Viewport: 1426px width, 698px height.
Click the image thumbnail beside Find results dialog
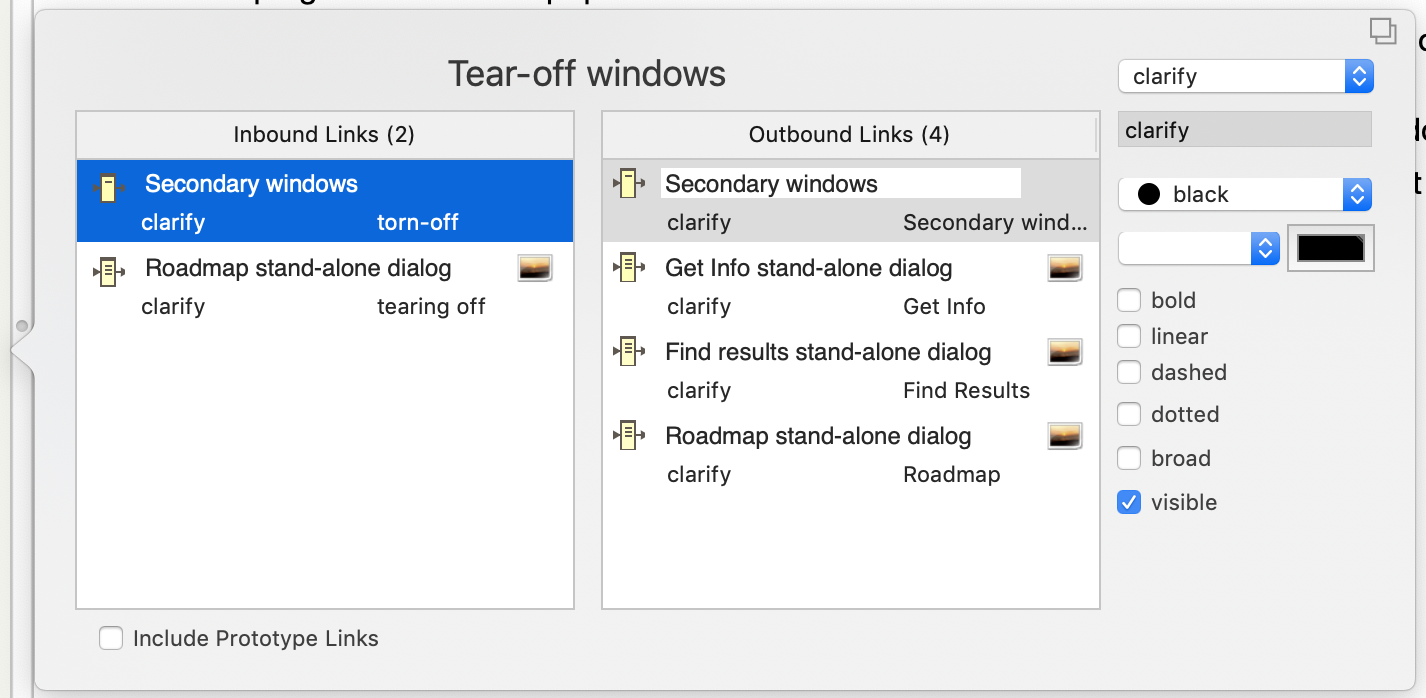[x=1065, y=351]
